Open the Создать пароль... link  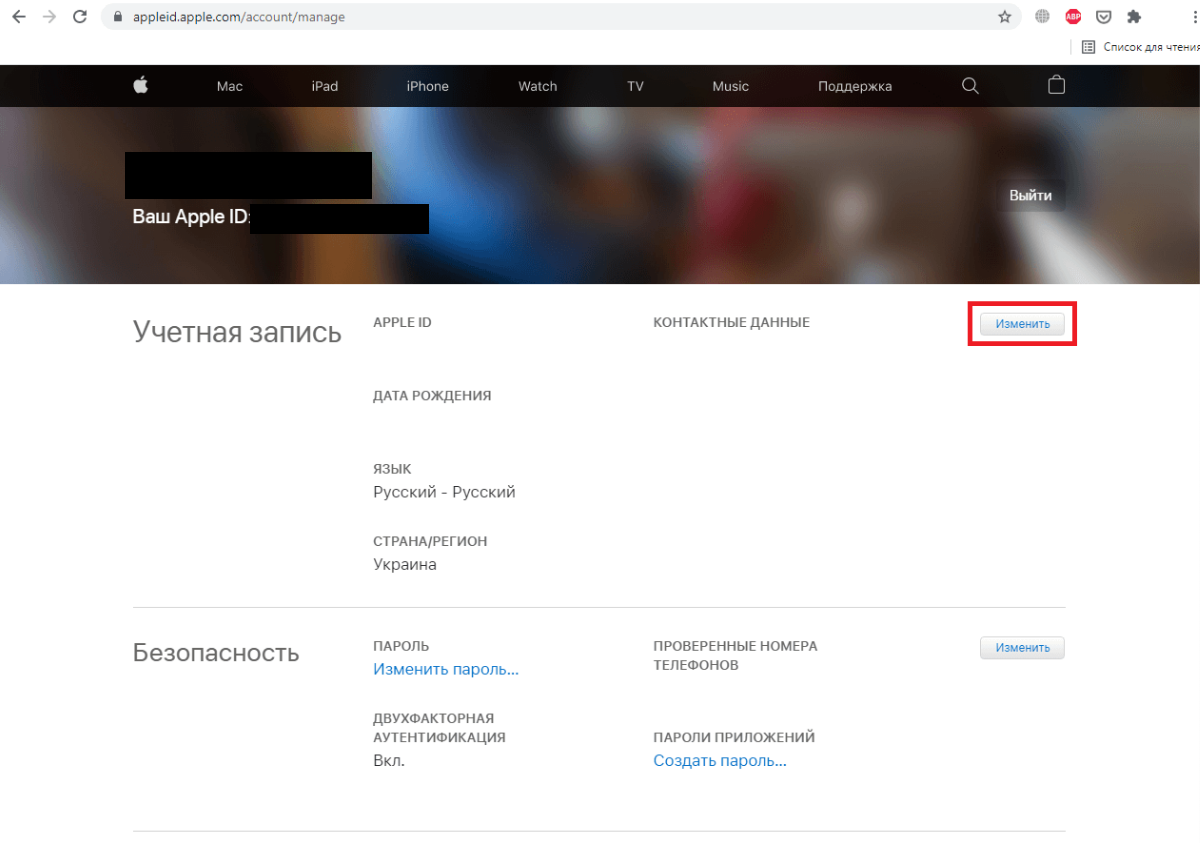pos(720,760)
